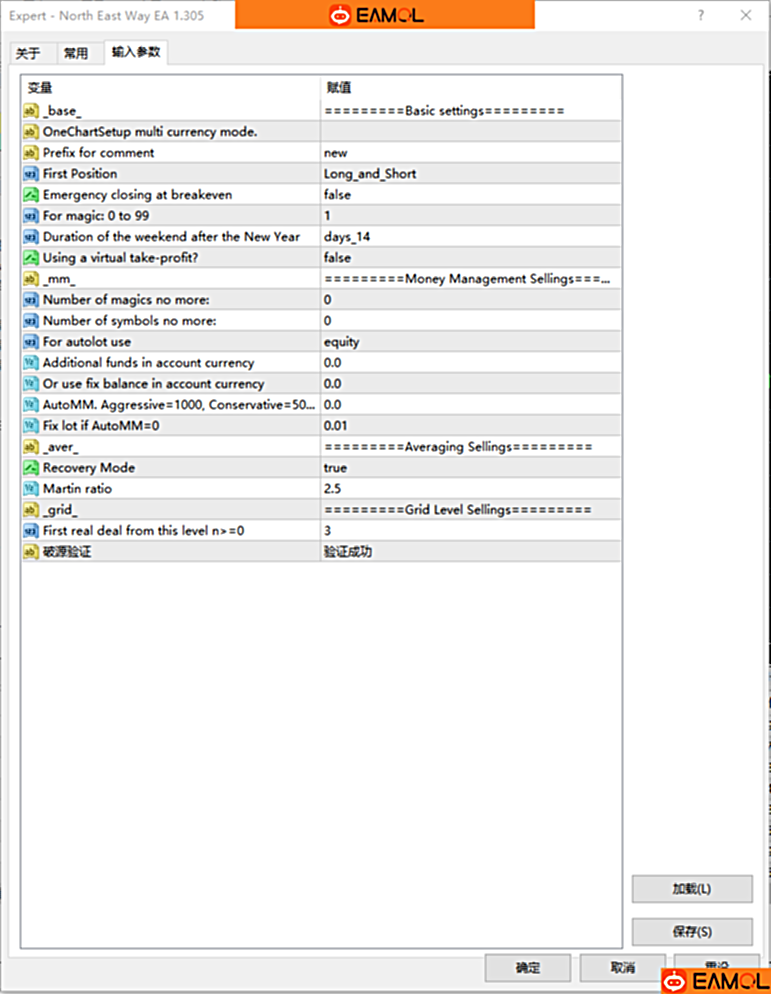Click the icon beside Number of symbols no more
Image resolution: width=771 pixels, height=994 pixels.
pyautogui.click(x=31, y=320)
